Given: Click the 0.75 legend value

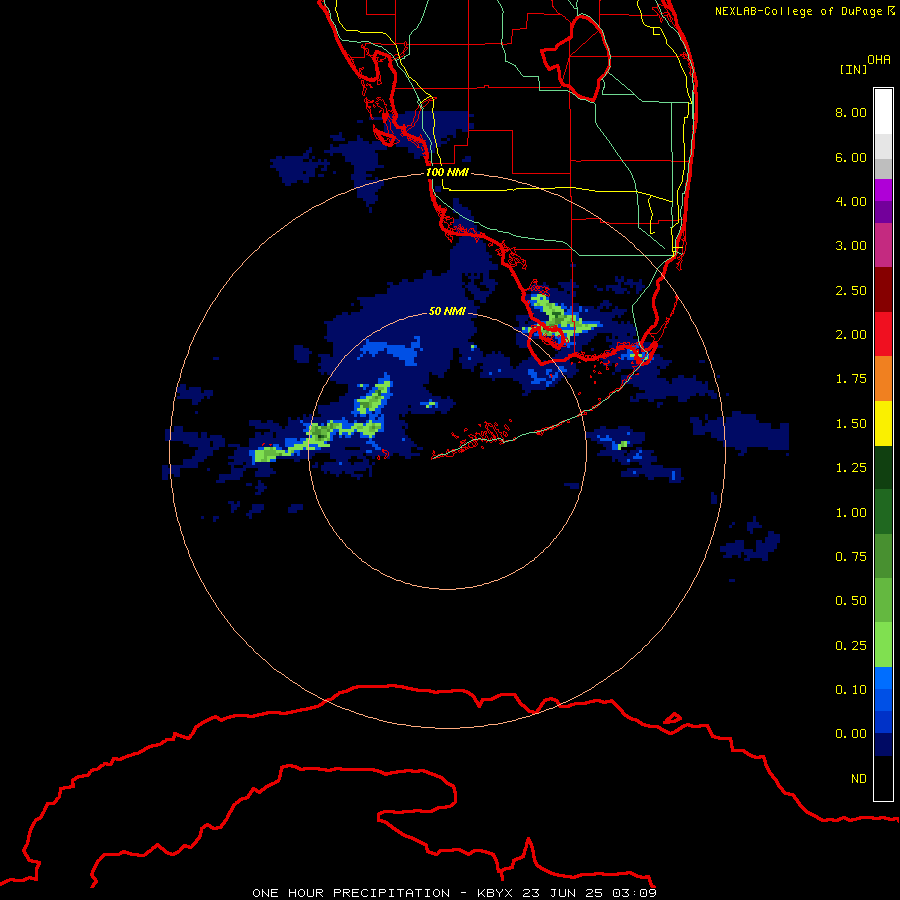Looking at the screenshot, I should [851, 557].
